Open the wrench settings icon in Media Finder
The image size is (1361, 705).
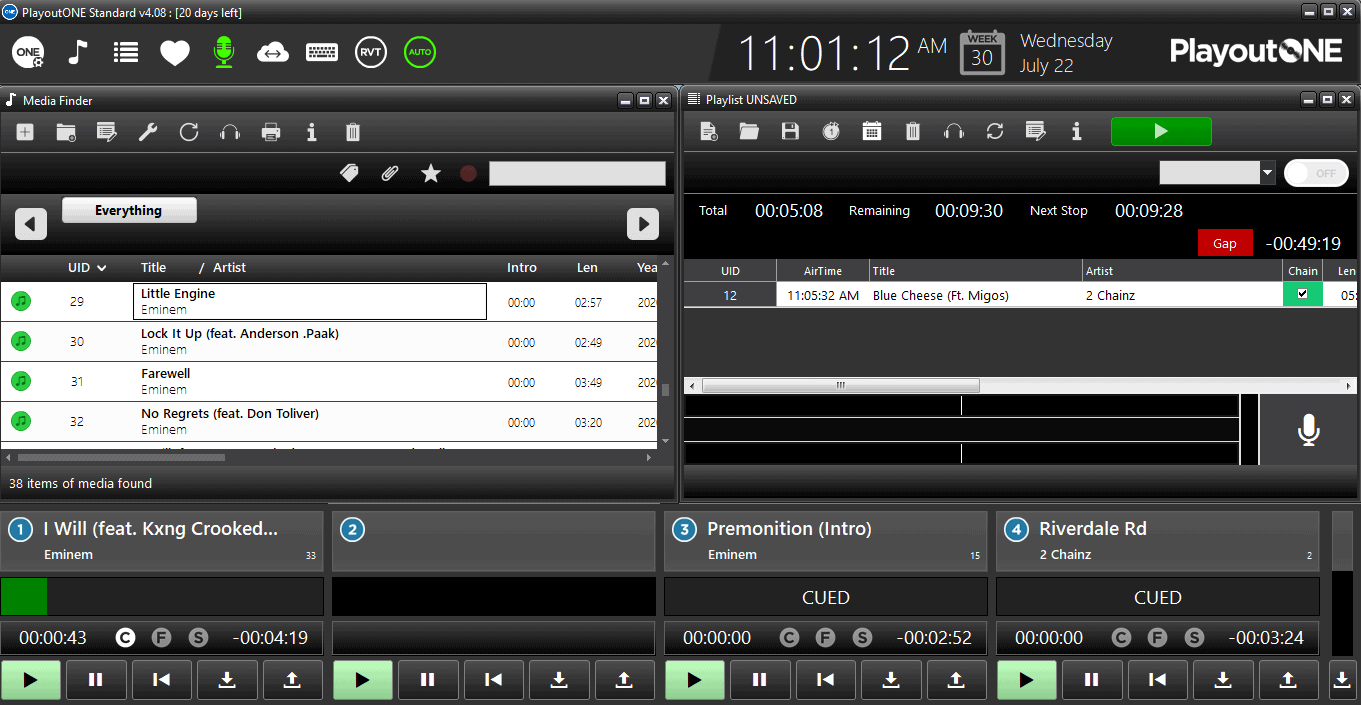coord(147,131)
